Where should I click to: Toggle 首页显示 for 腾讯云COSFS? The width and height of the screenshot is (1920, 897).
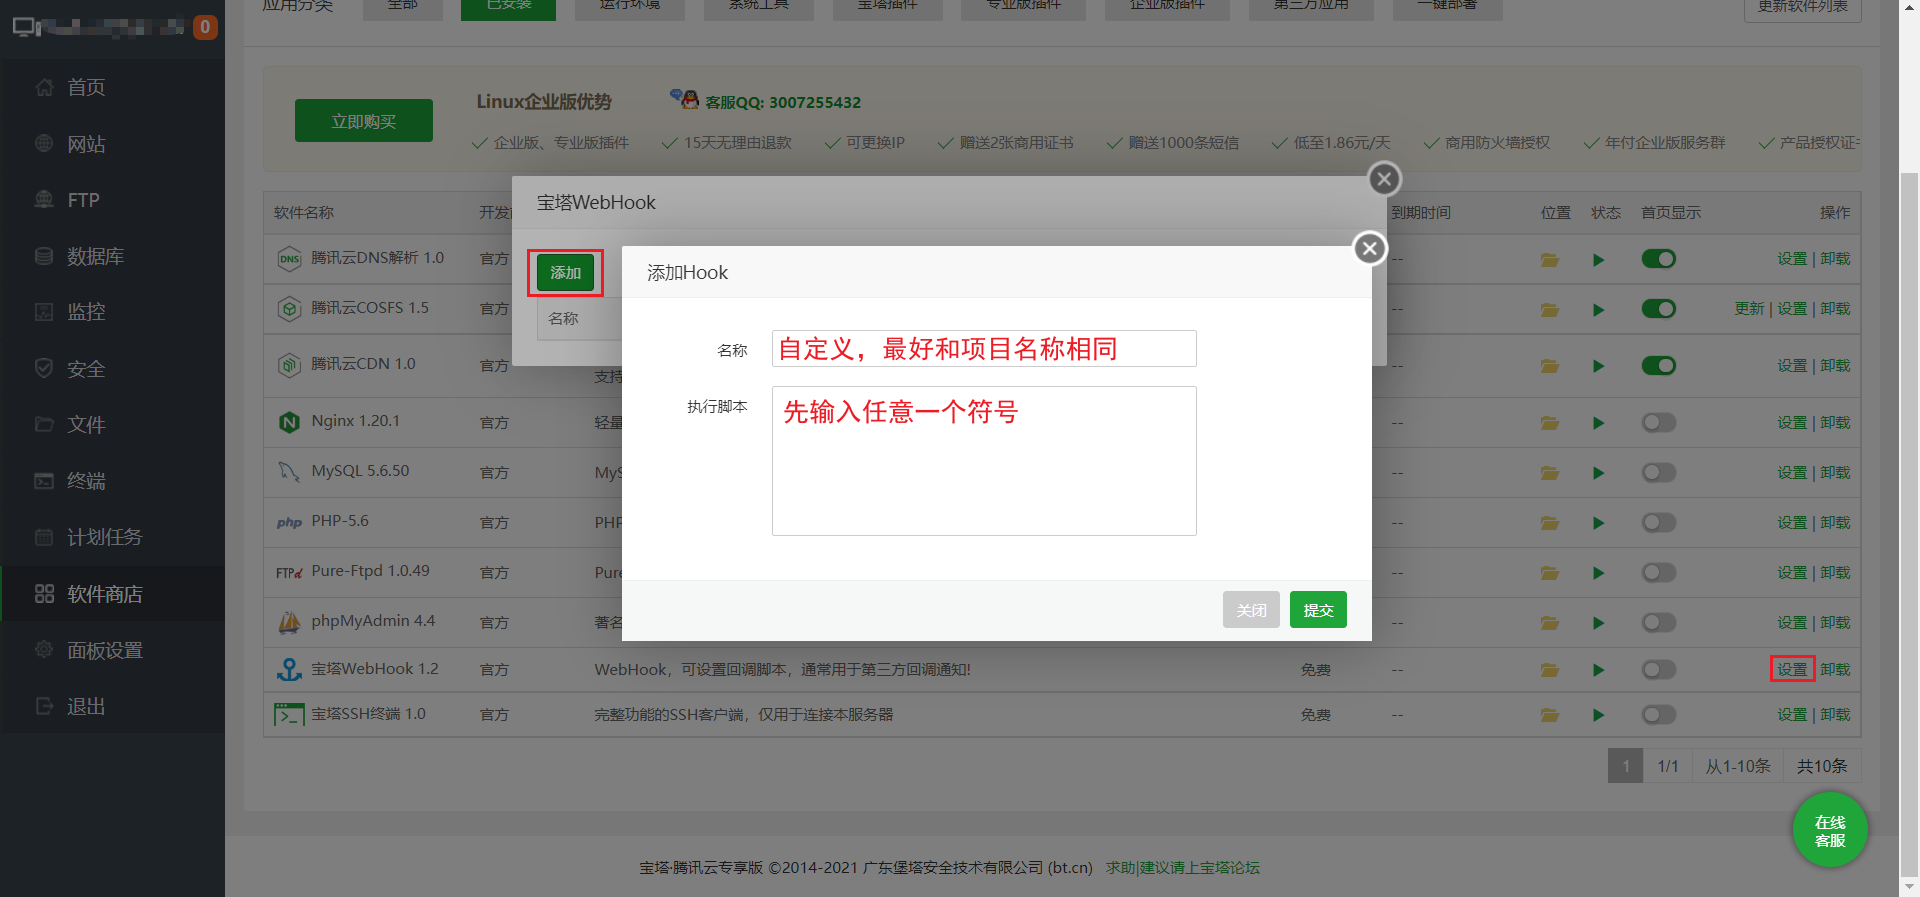1658,309
